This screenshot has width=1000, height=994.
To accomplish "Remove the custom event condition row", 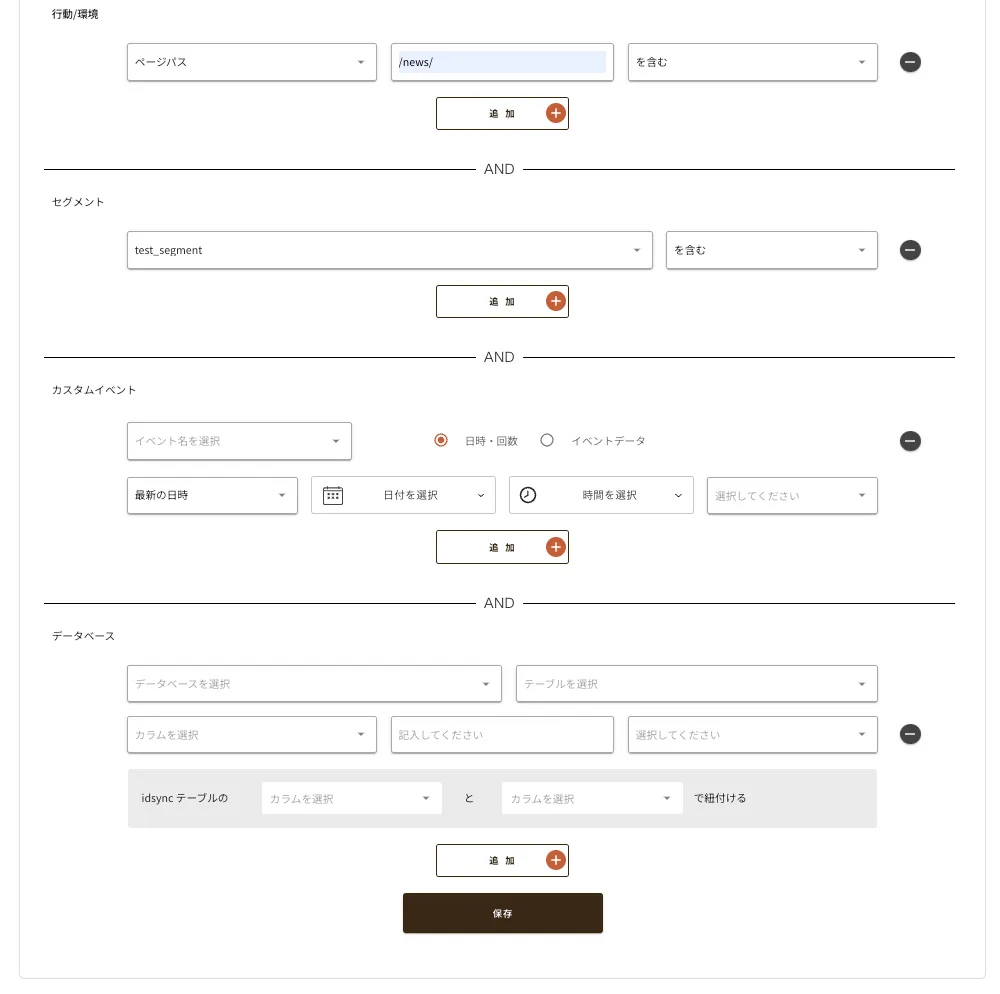I will [x=910, y=441].
